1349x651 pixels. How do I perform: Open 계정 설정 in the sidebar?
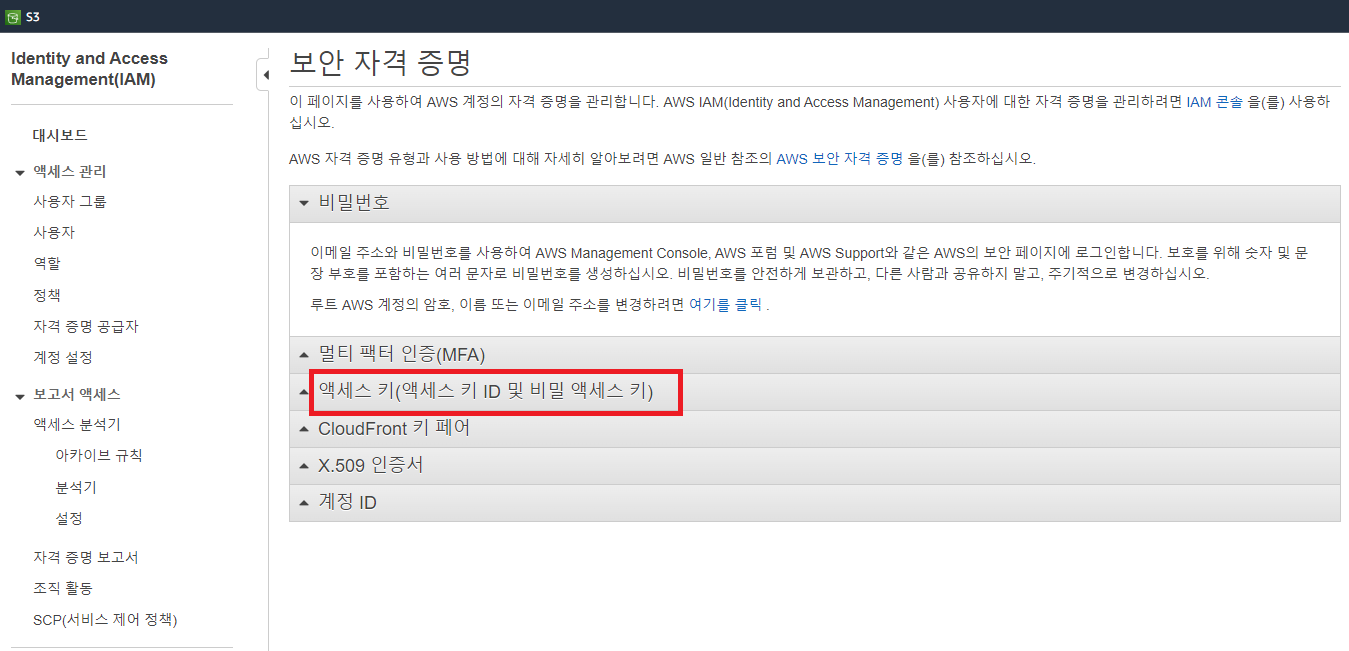[x=63, y=358]
